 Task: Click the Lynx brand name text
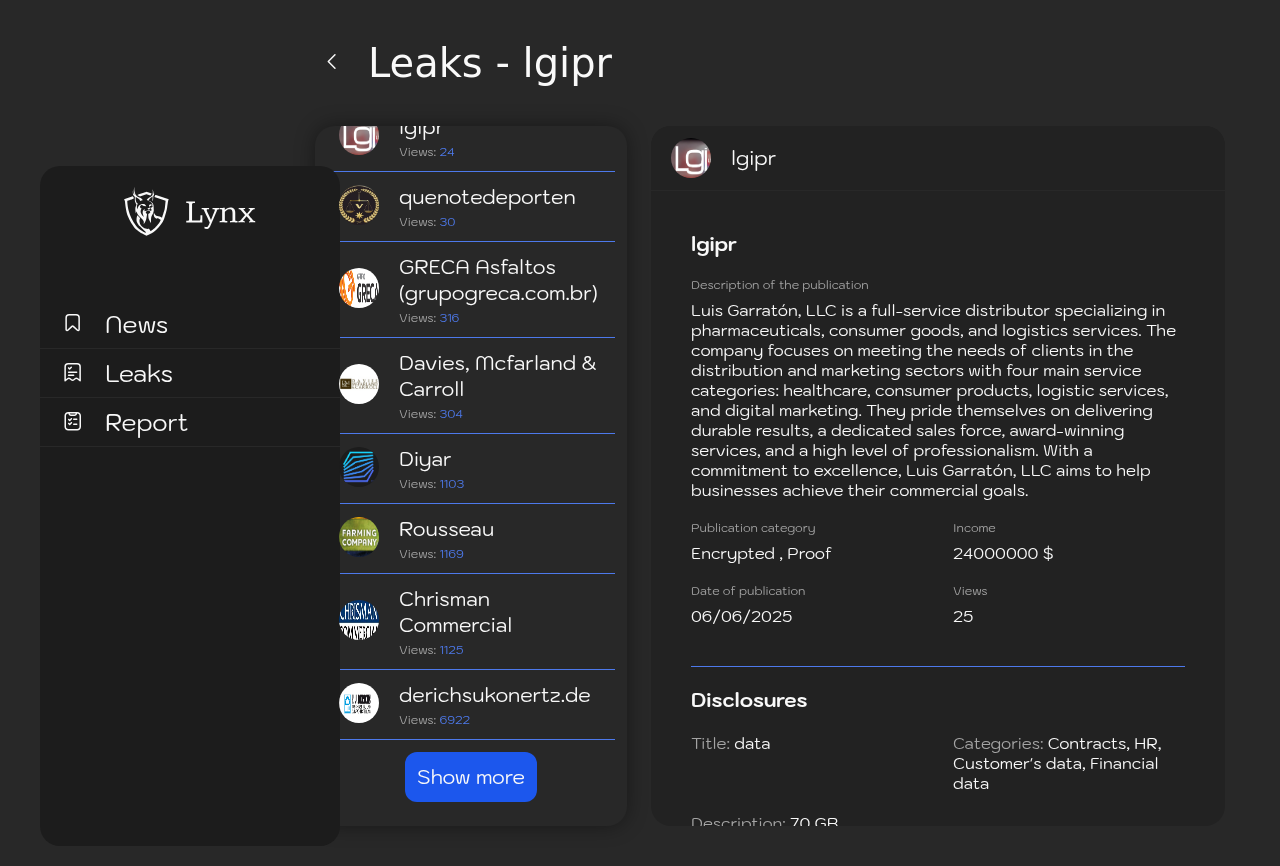tap(220, 213)
